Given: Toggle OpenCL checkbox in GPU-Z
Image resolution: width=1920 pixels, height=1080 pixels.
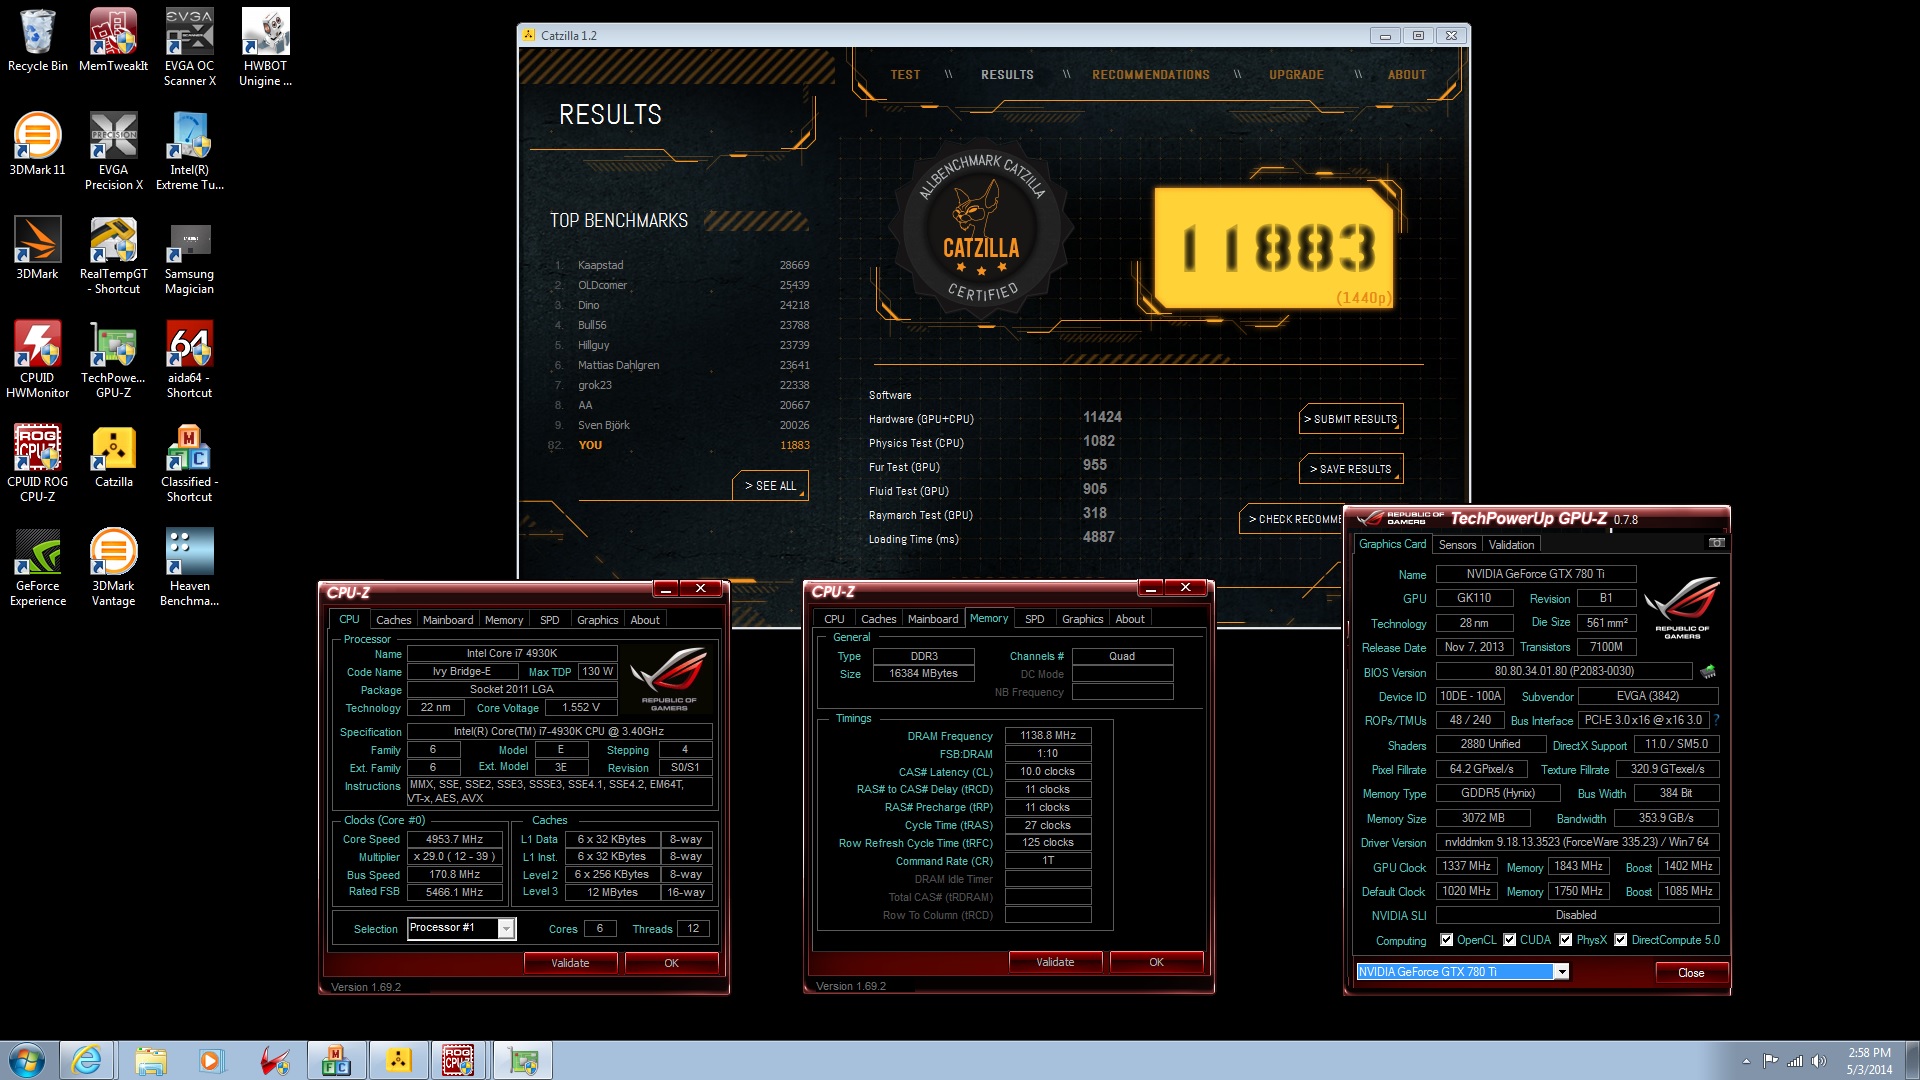Looking at the screenshot, I should pyautogui.click(x=1446, y=940).
